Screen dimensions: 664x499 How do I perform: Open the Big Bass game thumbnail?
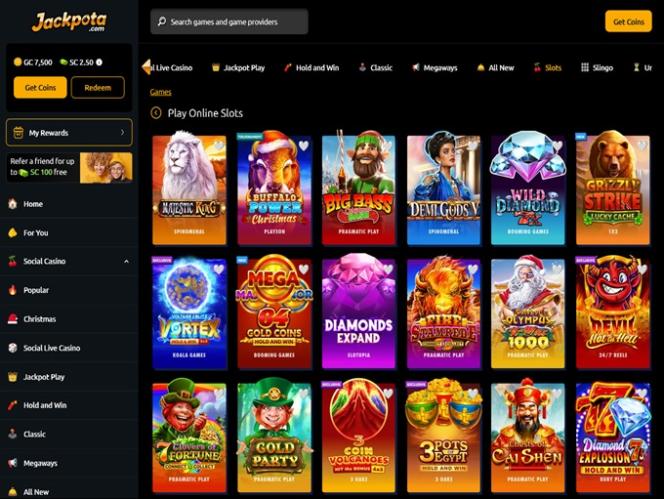pyautogui.click(x=359, y=189)
